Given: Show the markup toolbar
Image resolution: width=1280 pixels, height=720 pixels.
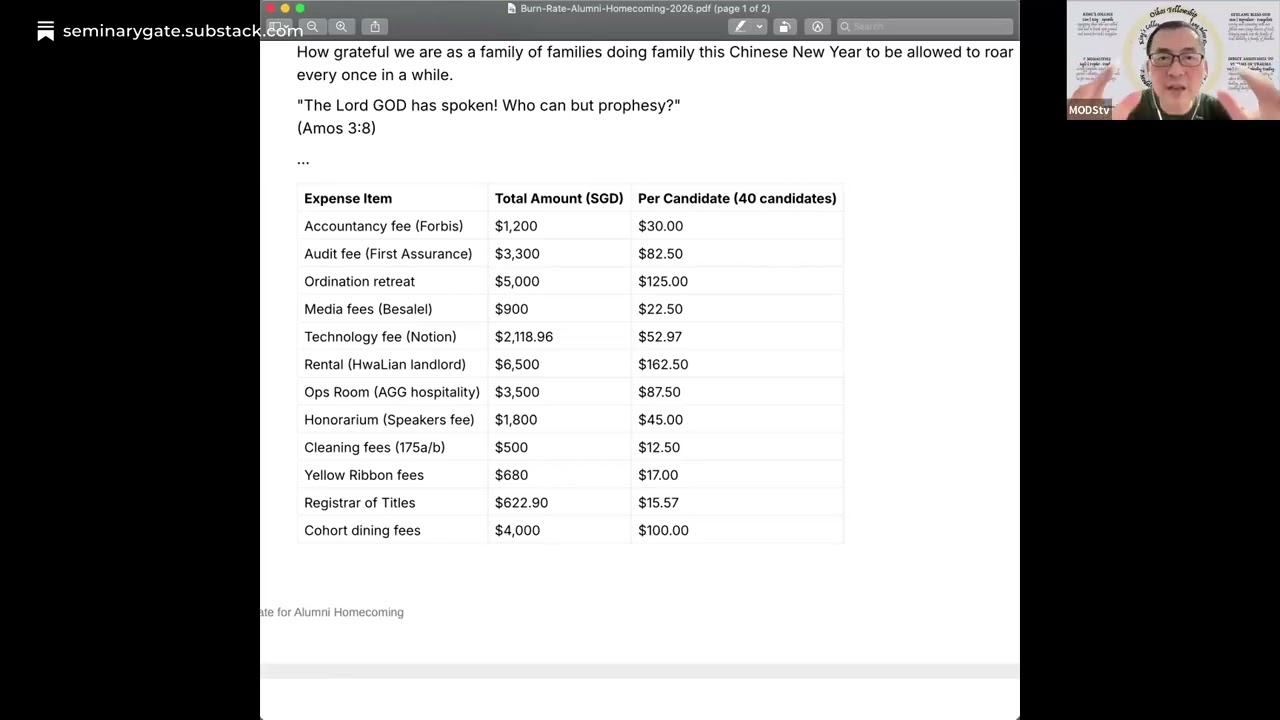Looking at the screenshot, I should 817,26.
